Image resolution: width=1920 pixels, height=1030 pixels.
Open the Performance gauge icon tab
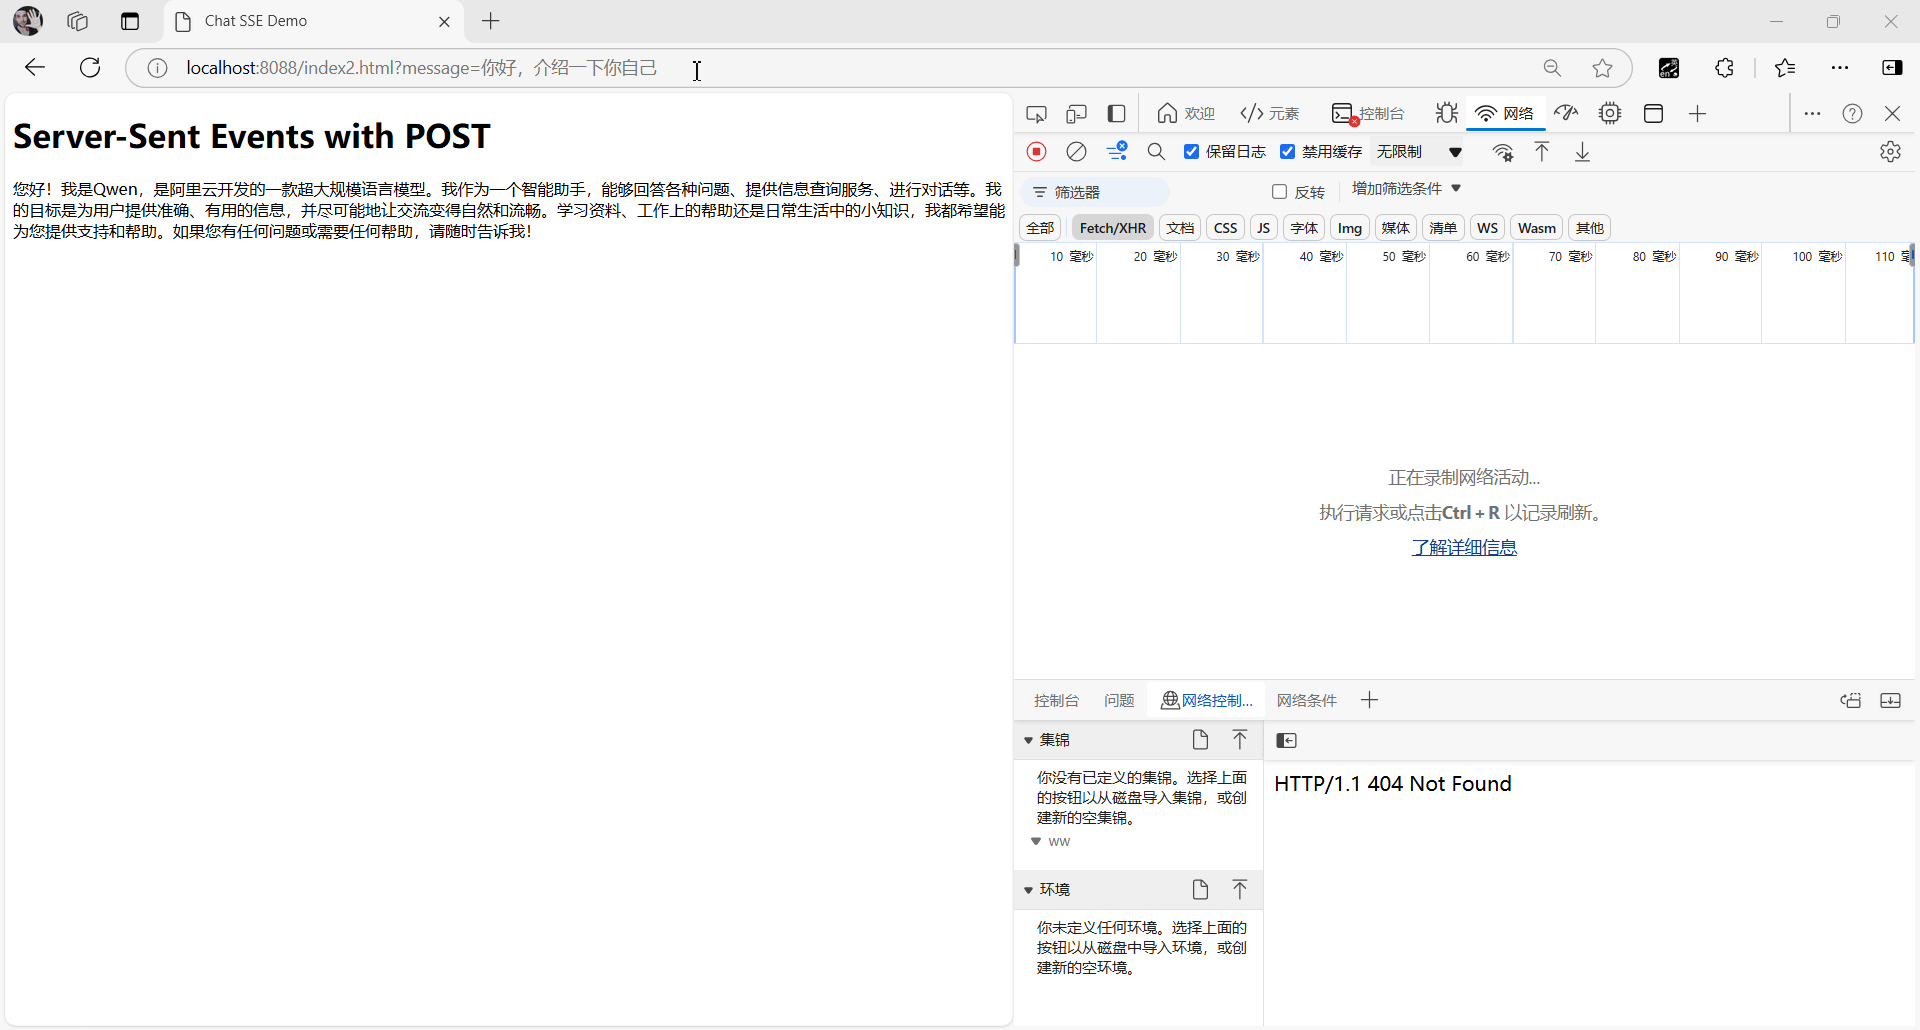pyautogui.click(x=1566, y=114)
